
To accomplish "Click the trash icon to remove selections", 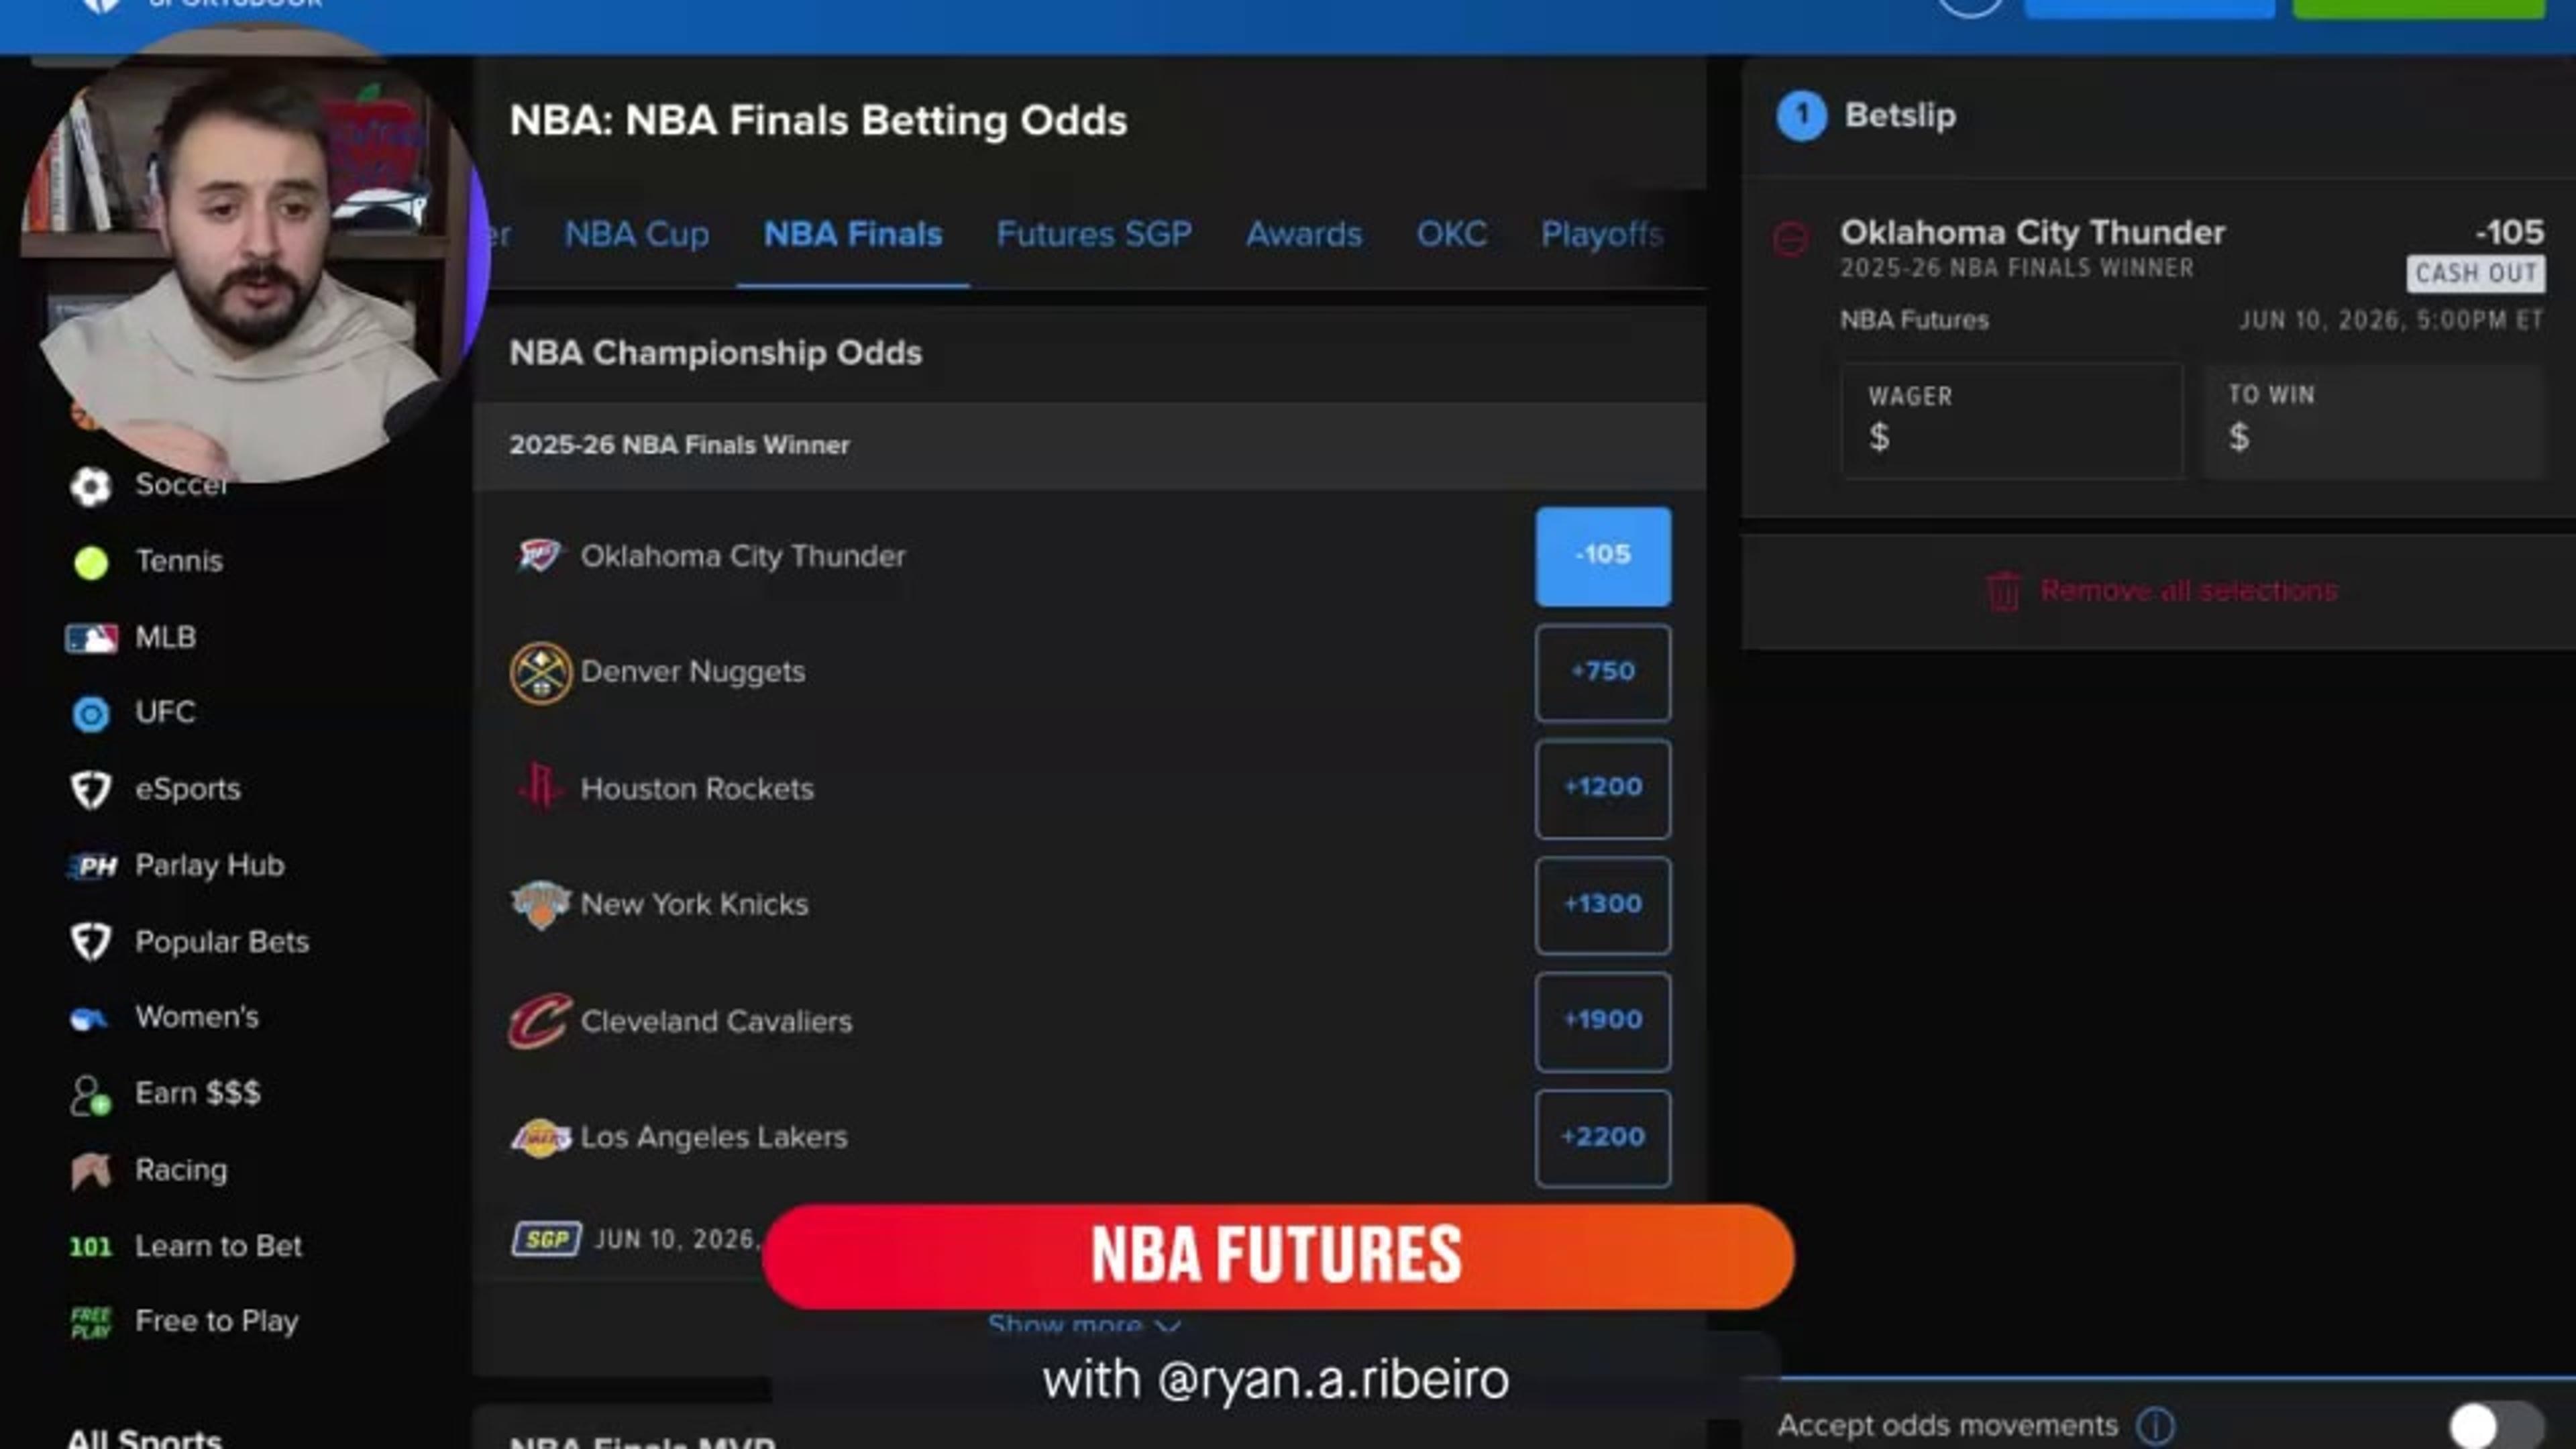I will click(x=2003, y=591).
